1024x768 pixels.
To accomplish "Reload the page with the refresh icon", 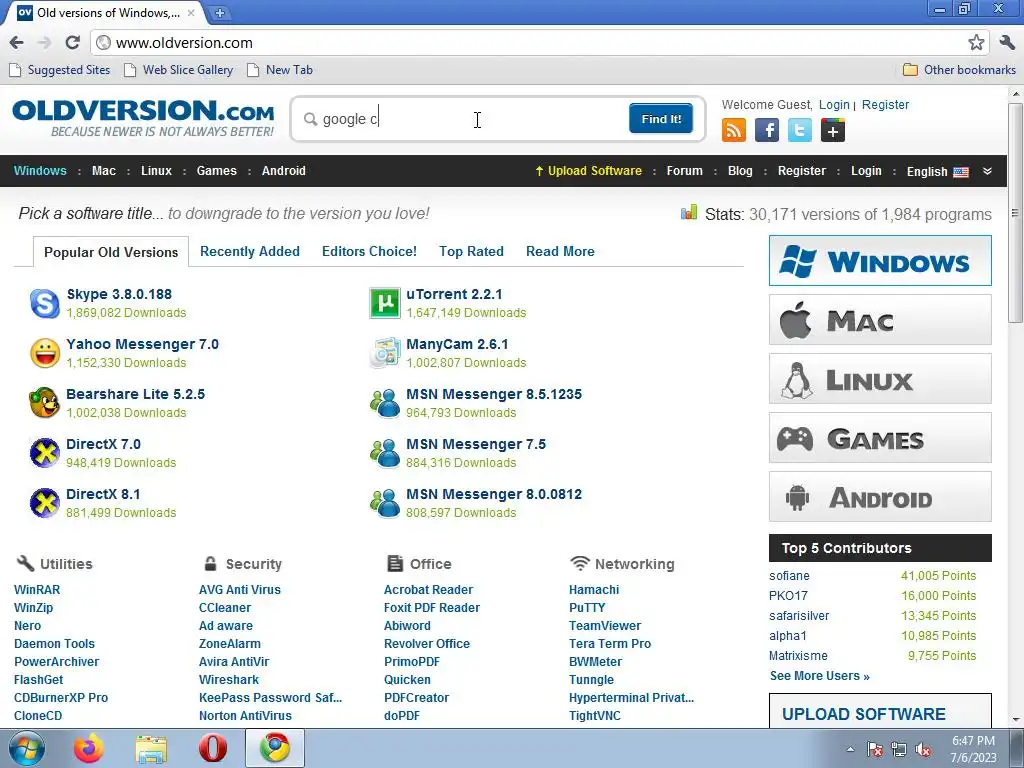I will 72,43.
